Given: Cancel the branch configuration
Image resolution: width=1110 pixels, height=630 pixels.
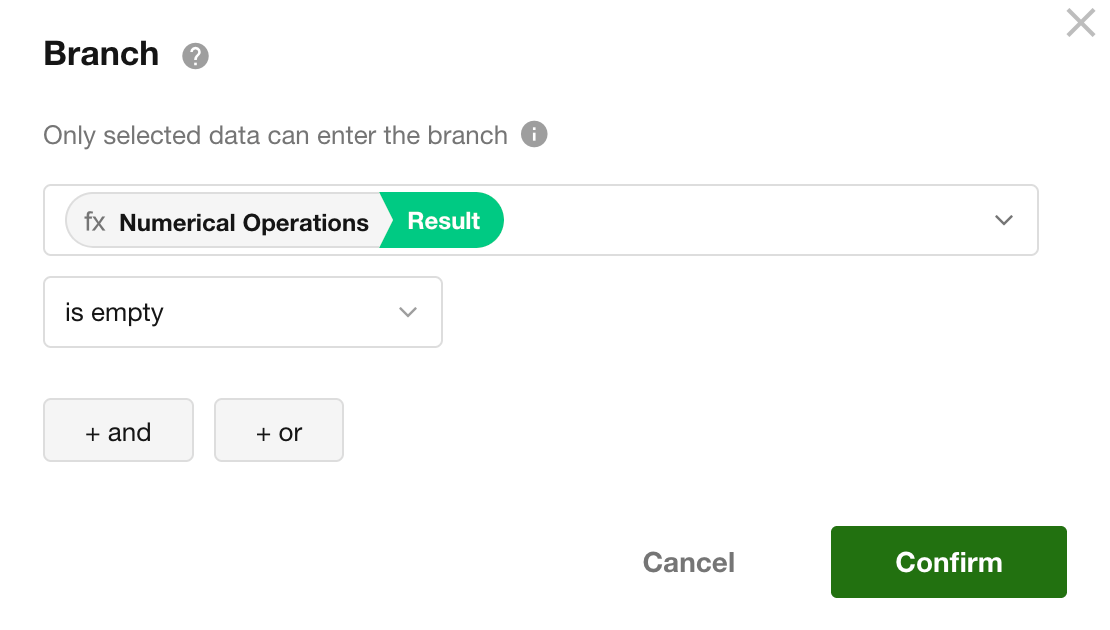Looking at the screenshot, I should [688, 562].
